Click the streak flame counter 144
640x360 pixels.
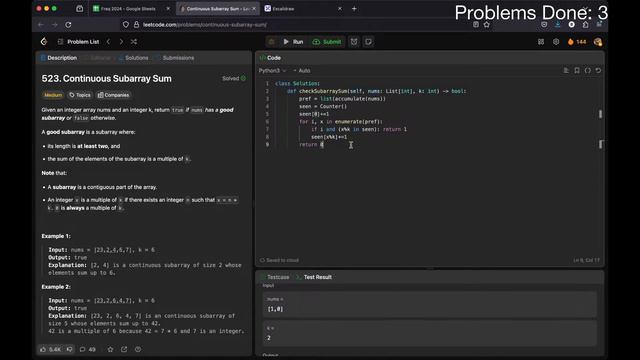tap(577, 42)
